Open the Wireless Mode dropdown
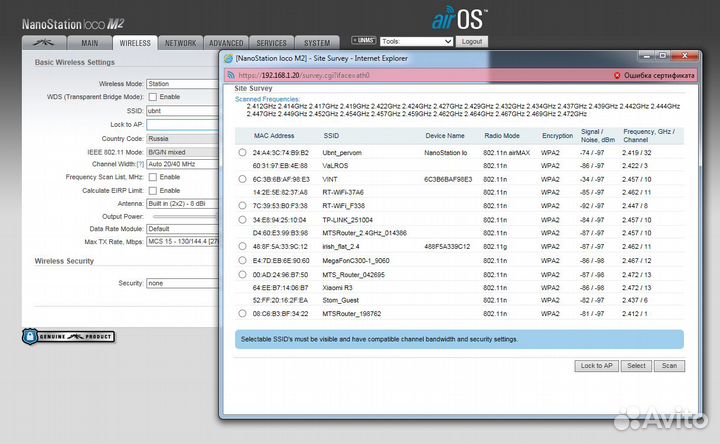 point(181,84)
